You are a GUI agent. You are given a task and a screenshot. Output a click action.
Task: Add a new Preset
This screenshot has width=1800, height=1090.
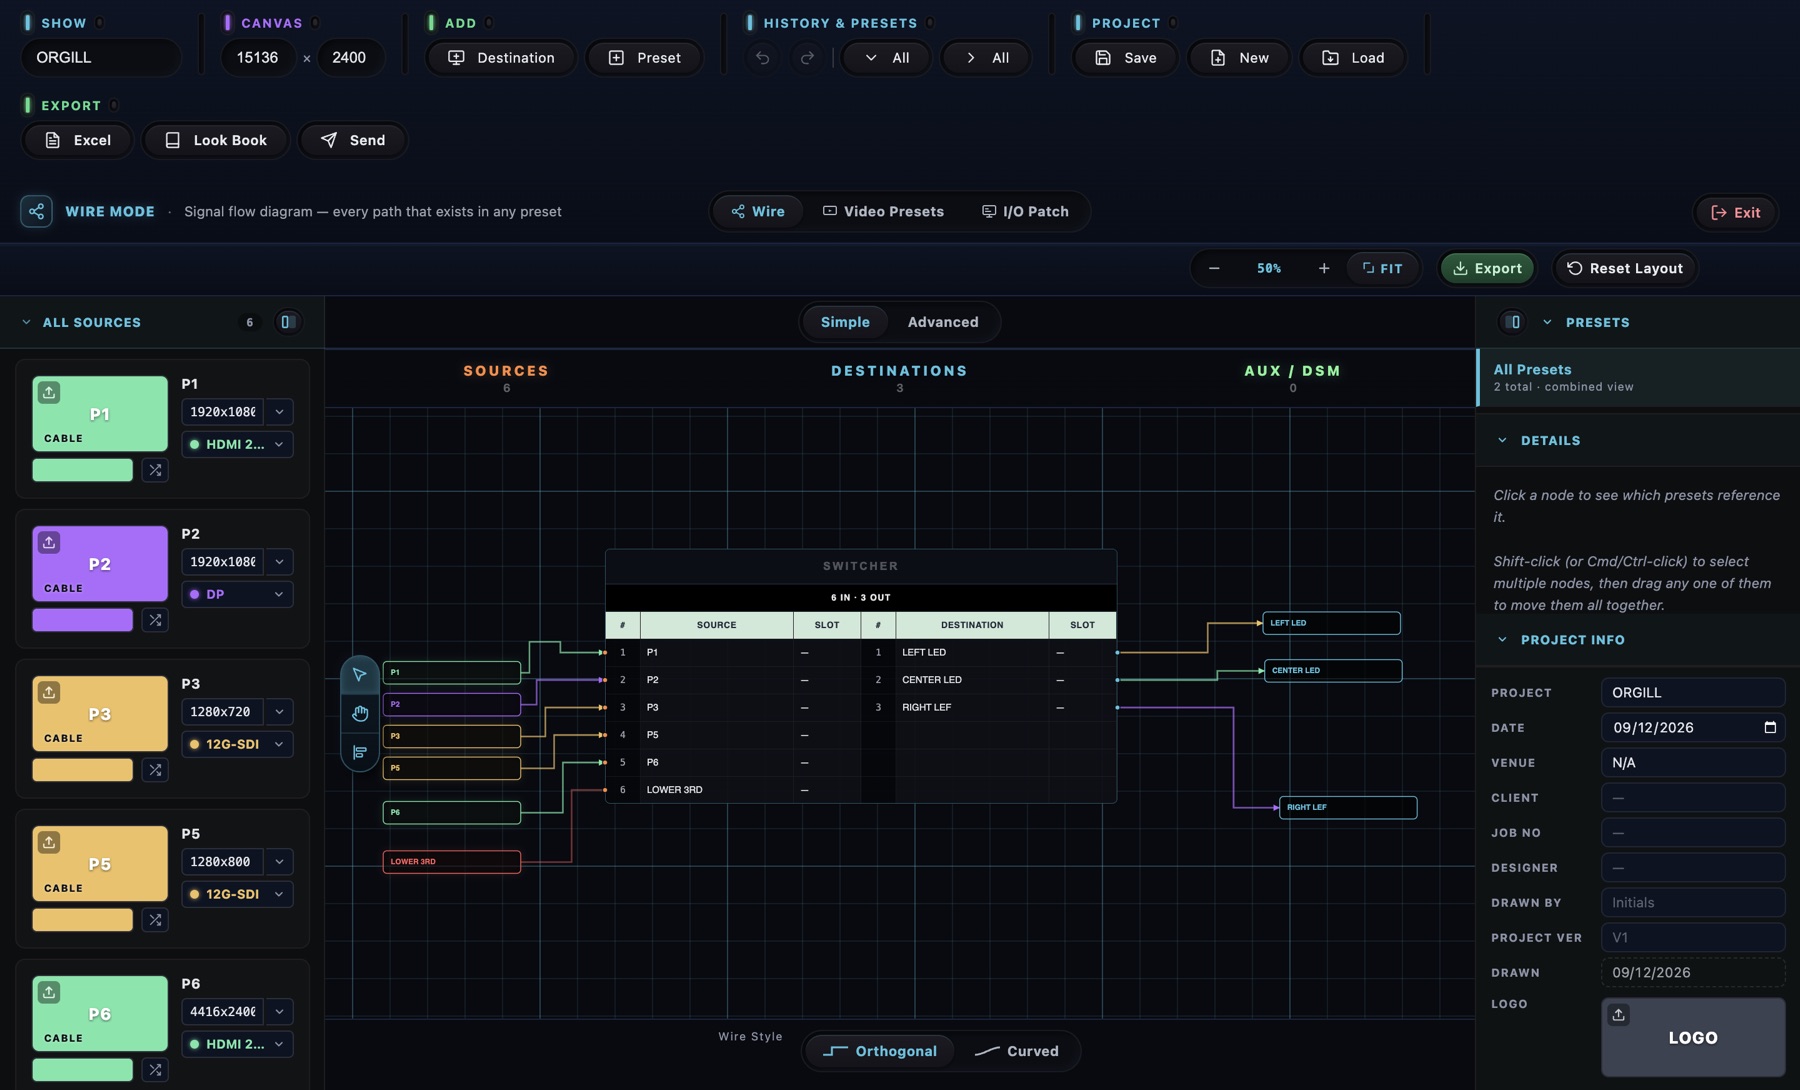(644, 58)
